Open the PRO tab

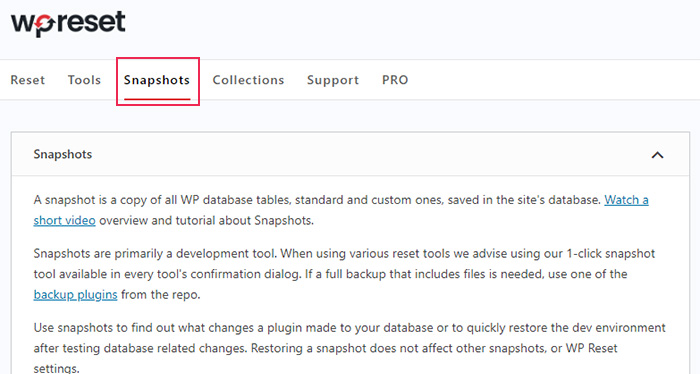coord(395,80)
